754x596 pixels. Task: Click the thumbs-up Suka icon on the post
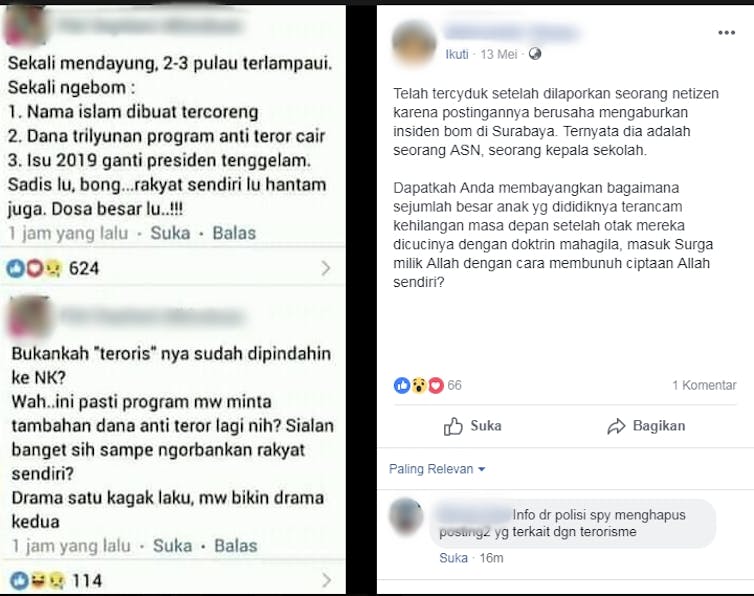453,426
